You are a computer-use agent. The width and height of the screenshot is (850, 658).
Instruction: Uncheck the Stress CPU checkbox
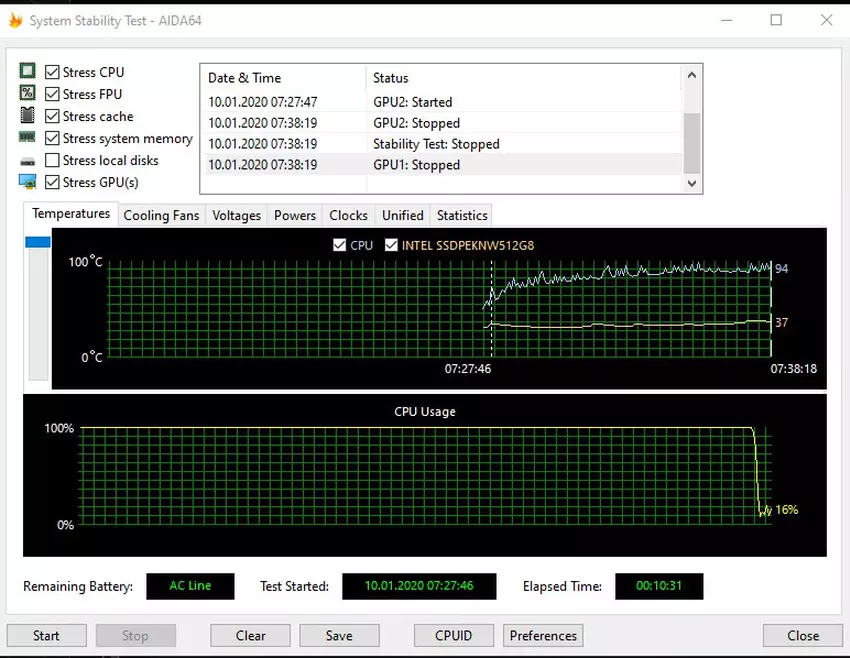(x=52, y=72)
